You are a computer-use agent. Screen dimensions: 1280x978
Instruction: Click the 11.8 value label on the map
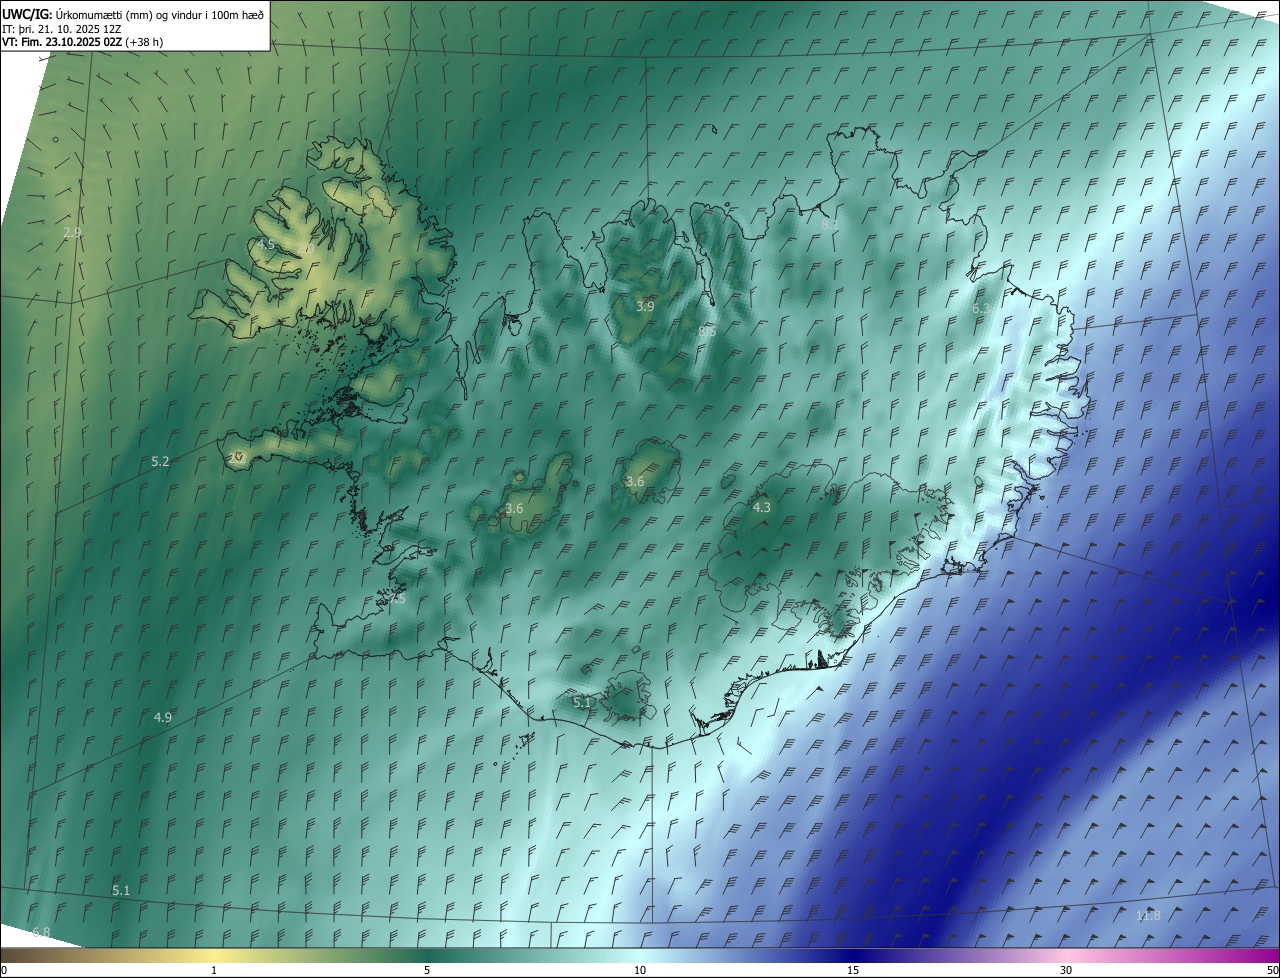click(x=1148, y=916)
